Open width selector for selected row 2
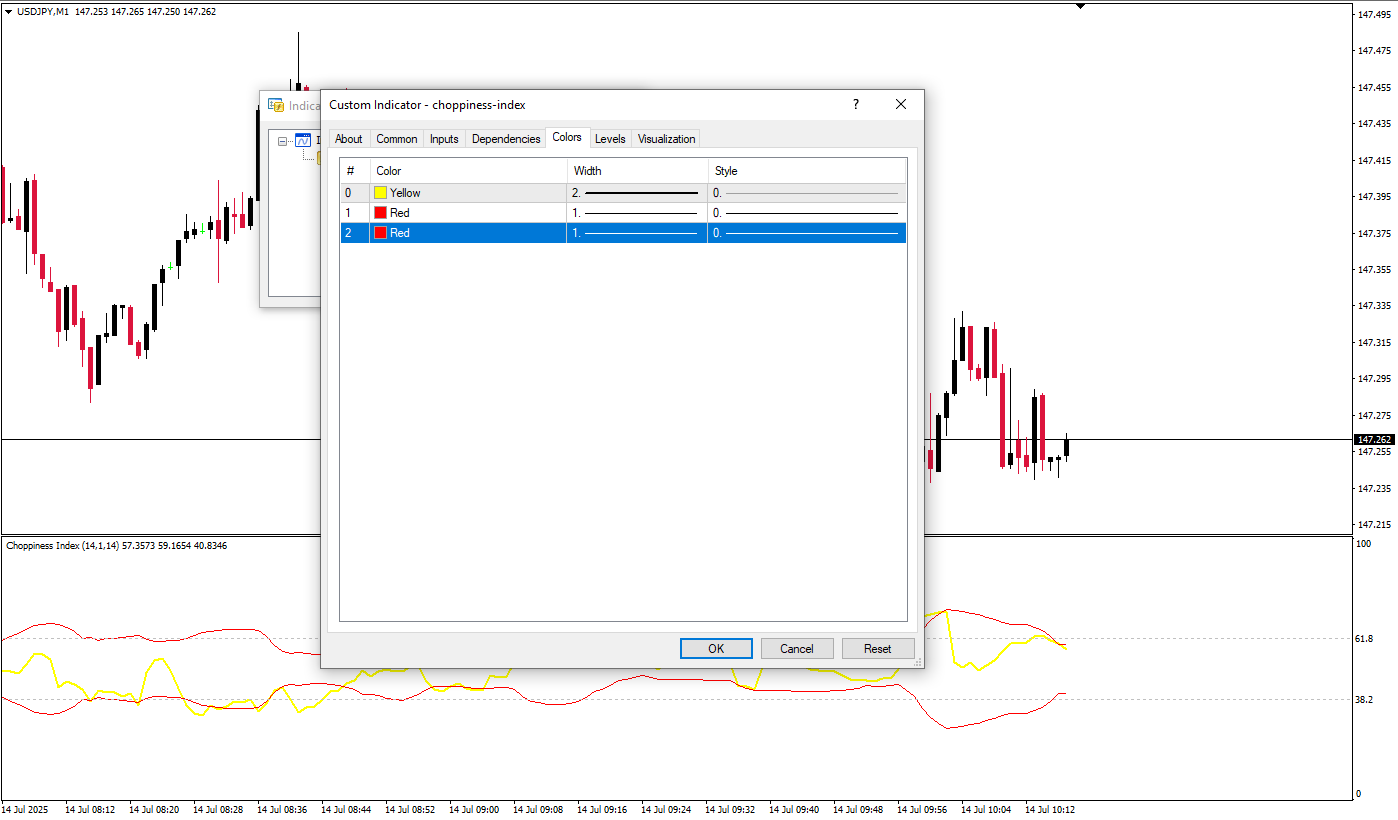Viewport: 1398px width, 820px height. (636, 233)
